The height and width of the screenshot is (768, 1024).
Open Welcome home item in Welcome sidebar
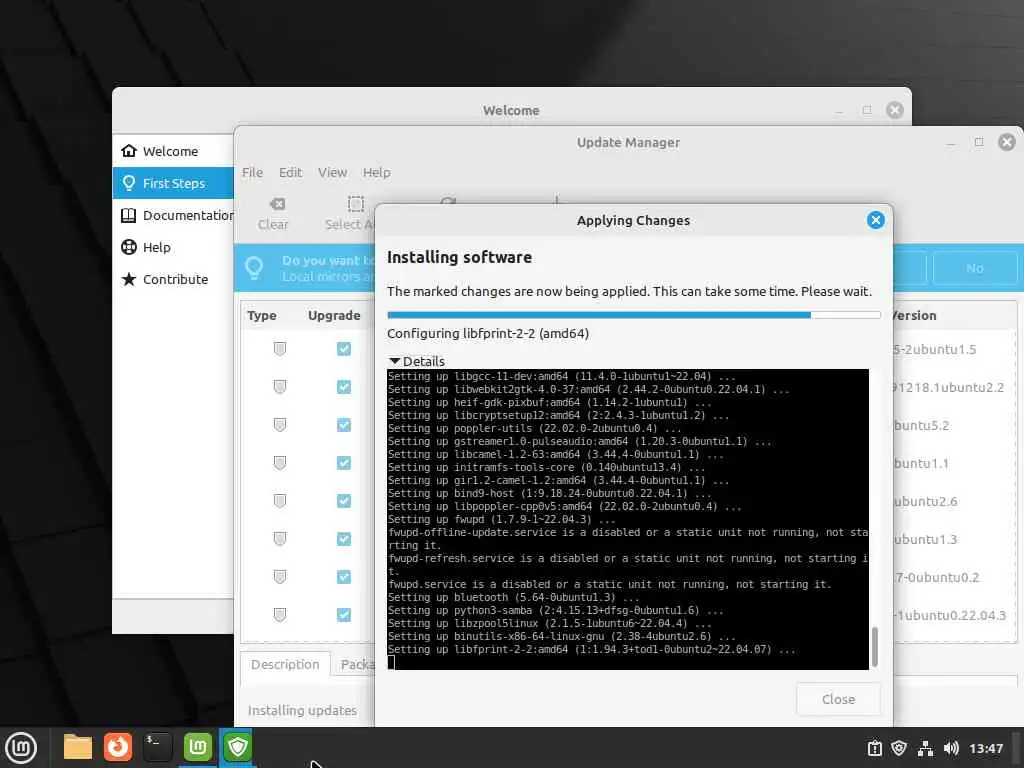[x=172, y=151]
